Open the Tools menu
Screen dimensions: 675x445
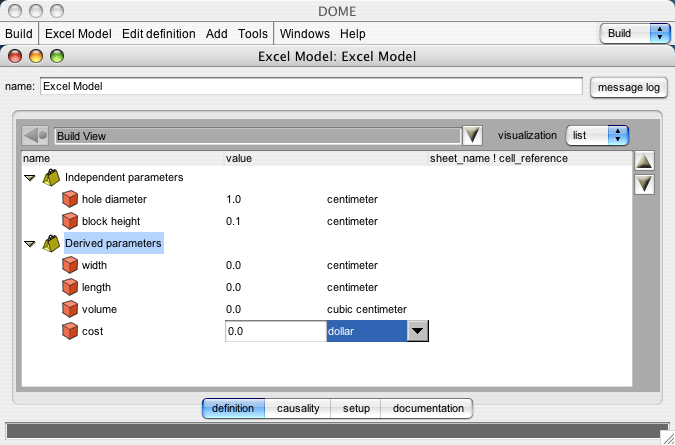pos(253,34)
